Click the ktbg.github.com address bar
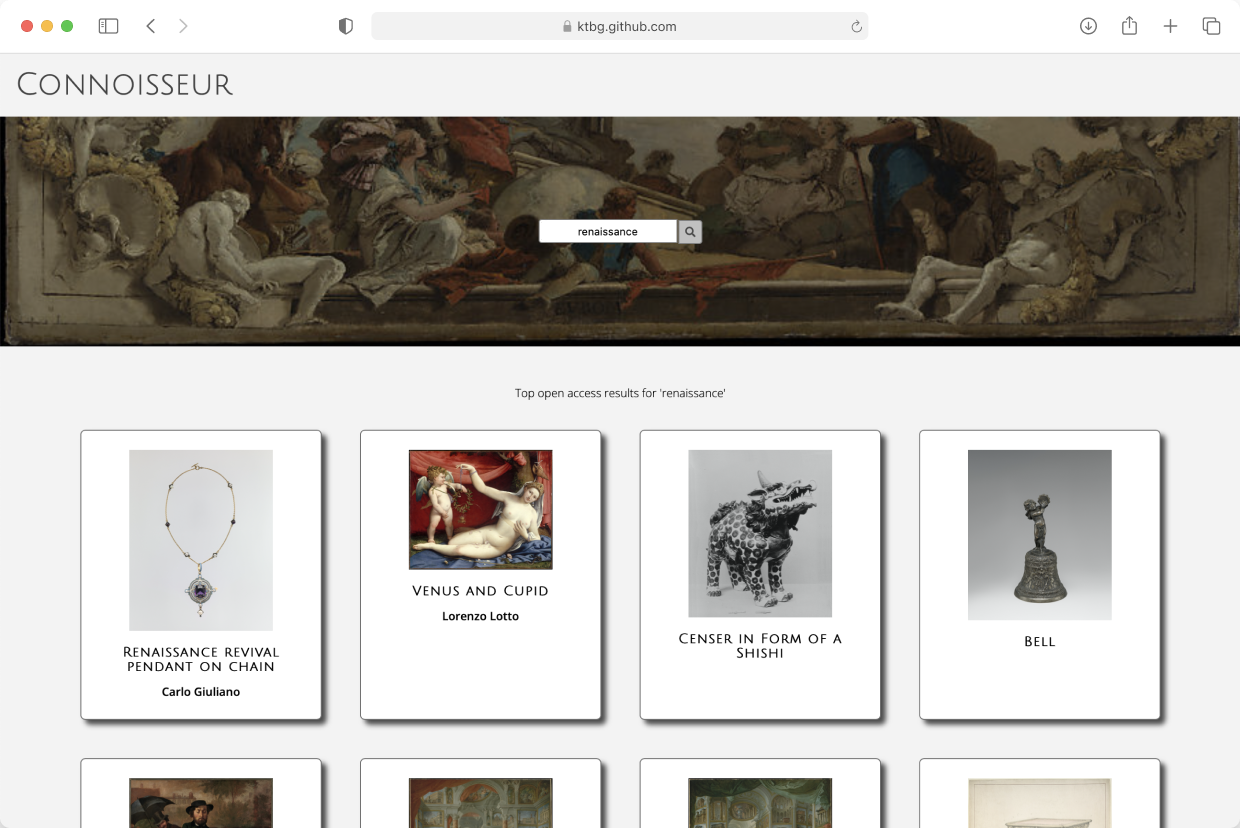 pos(619,26)
